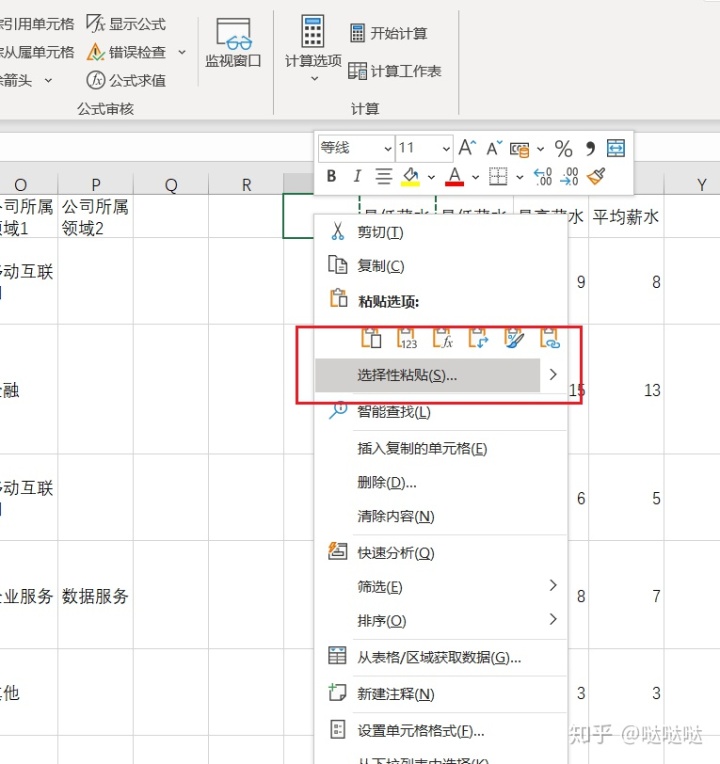The image size is (720, 764).
Task: Open the Watch Window (监视窗口)
Action: pyautogui.click(x=233, y=43)
